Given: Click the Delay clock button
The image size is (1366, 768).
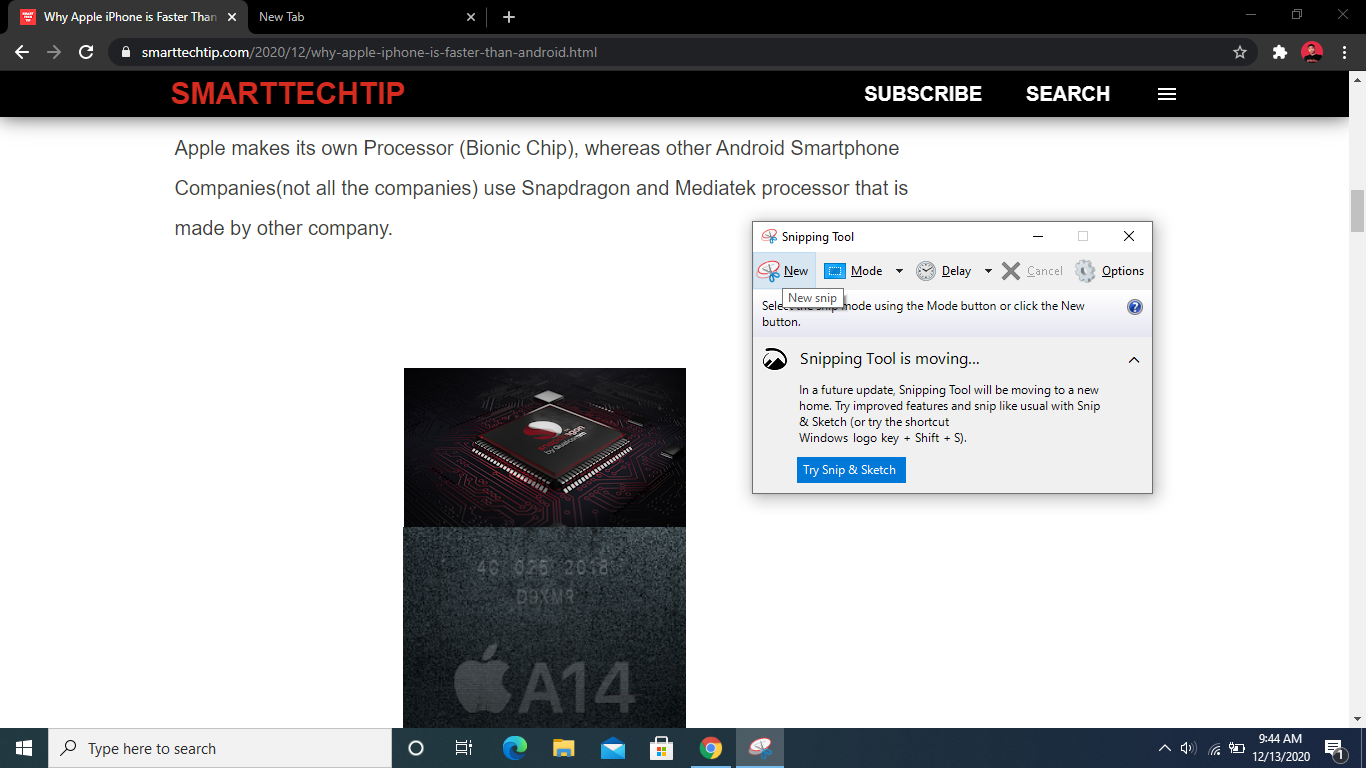Looking at the screenshot, I should pyautogui.click(x=944, y=271).
